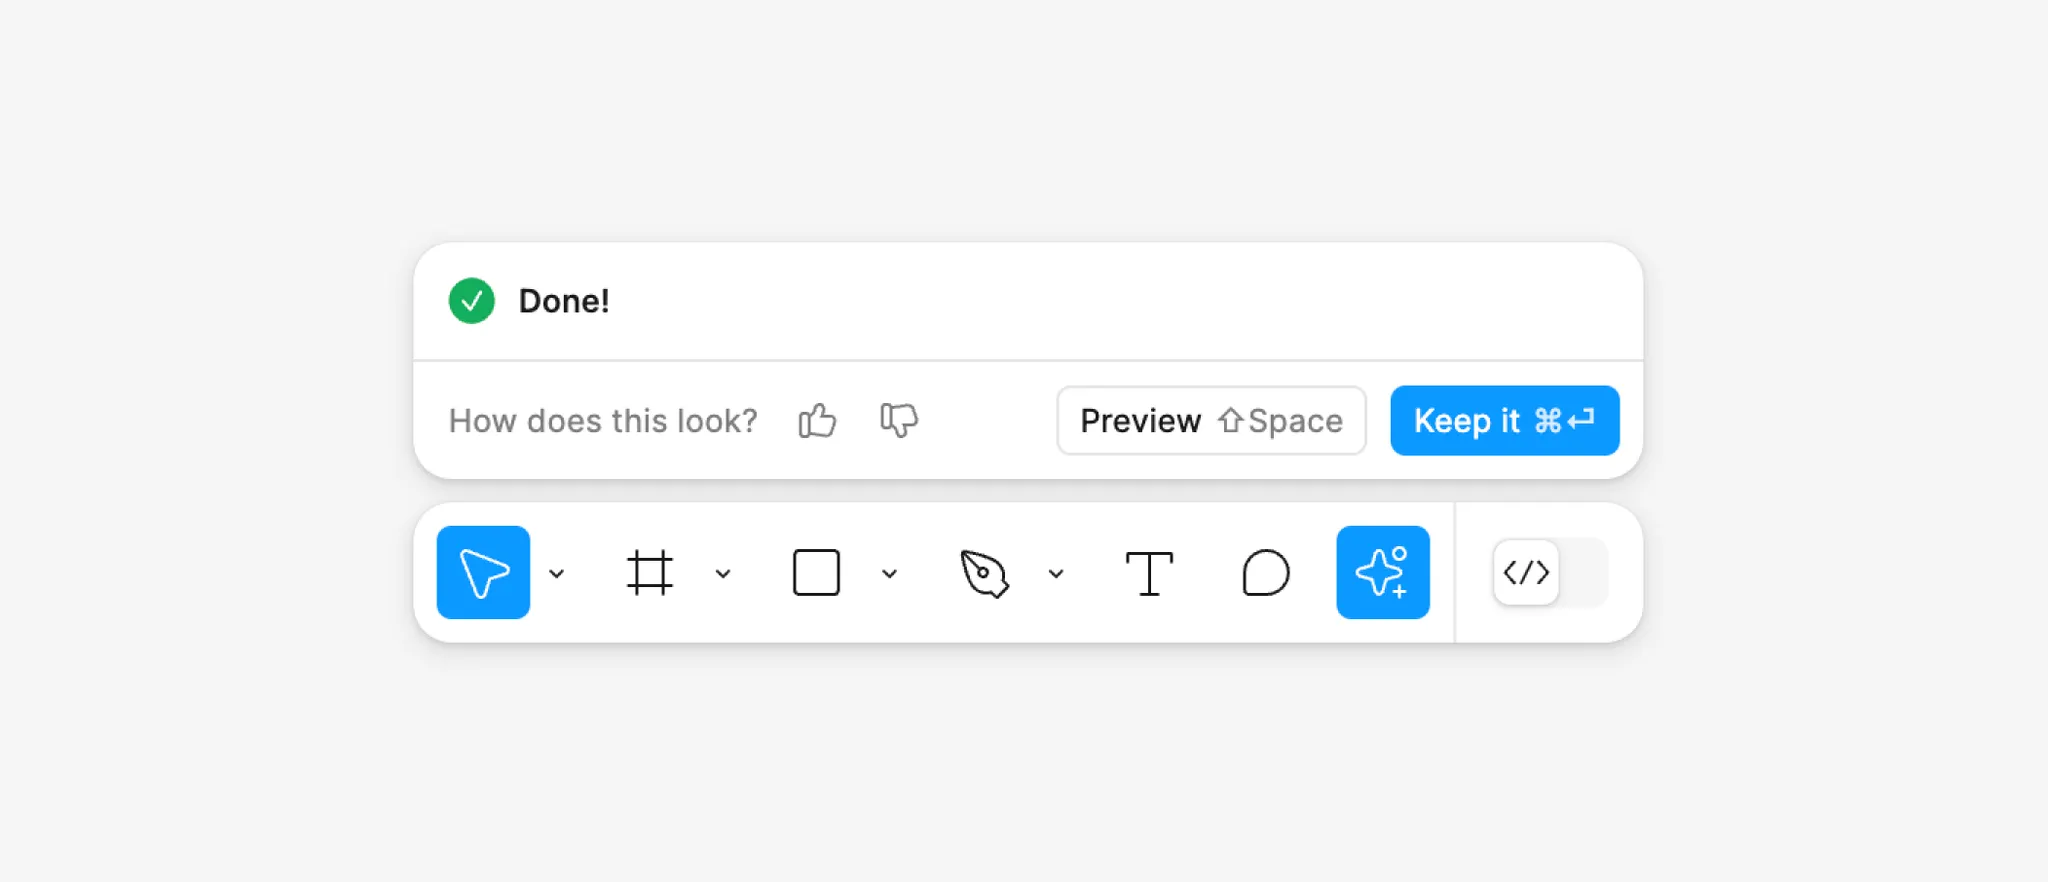Screen dimensions: 2048x882
Task: Select the Rectangle shape tool
Action: click(816, 573)
